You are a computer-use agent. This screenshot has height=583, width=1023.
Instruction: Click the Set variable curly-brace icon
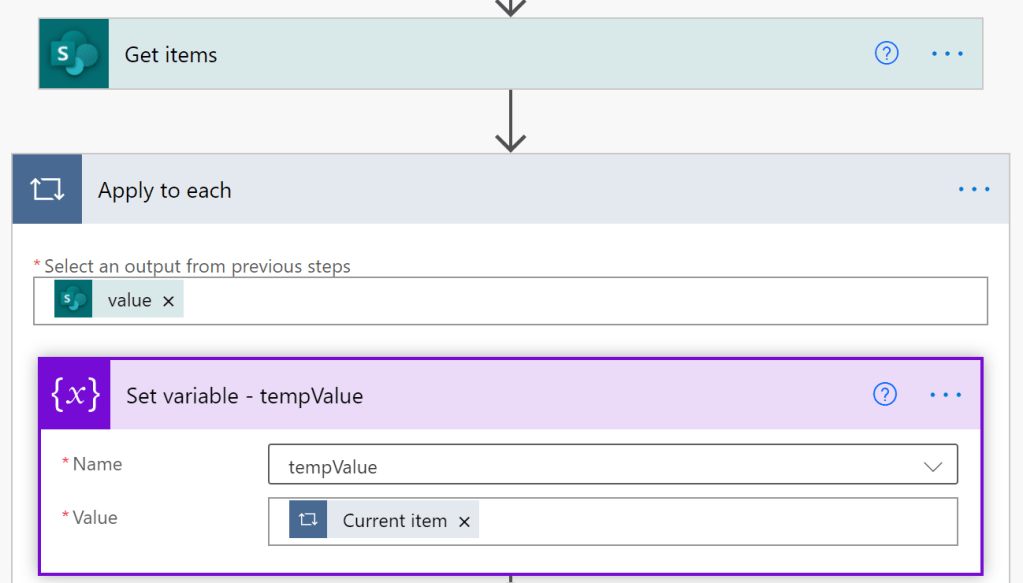75,395
